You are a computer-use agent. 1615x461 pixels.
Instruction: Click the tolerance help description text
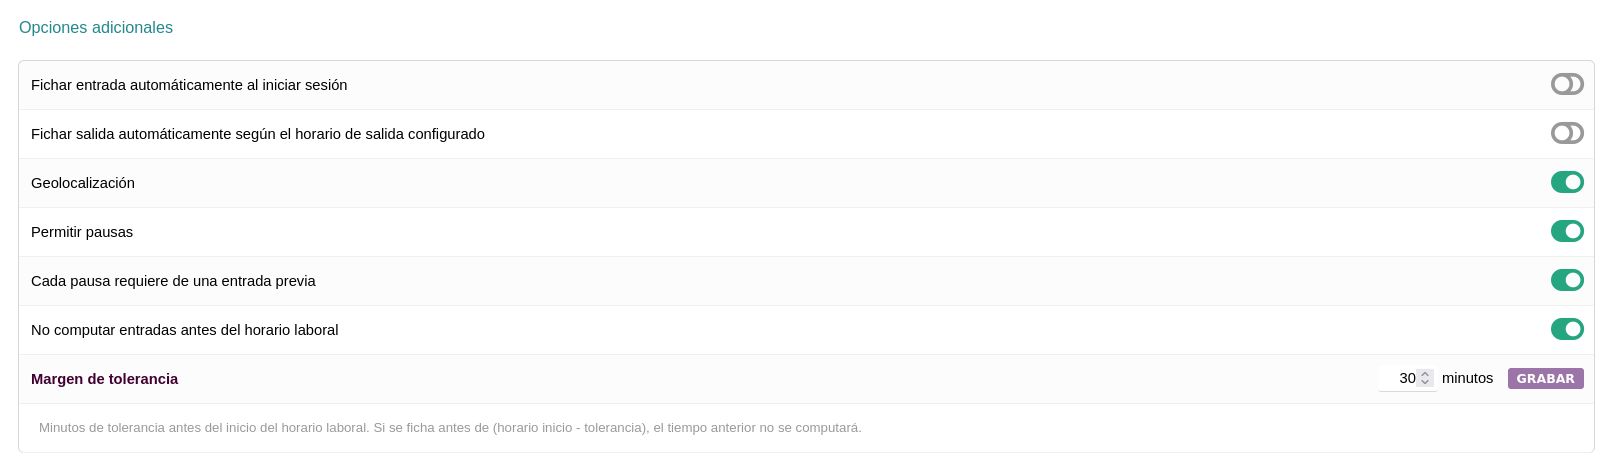[450, 428]
